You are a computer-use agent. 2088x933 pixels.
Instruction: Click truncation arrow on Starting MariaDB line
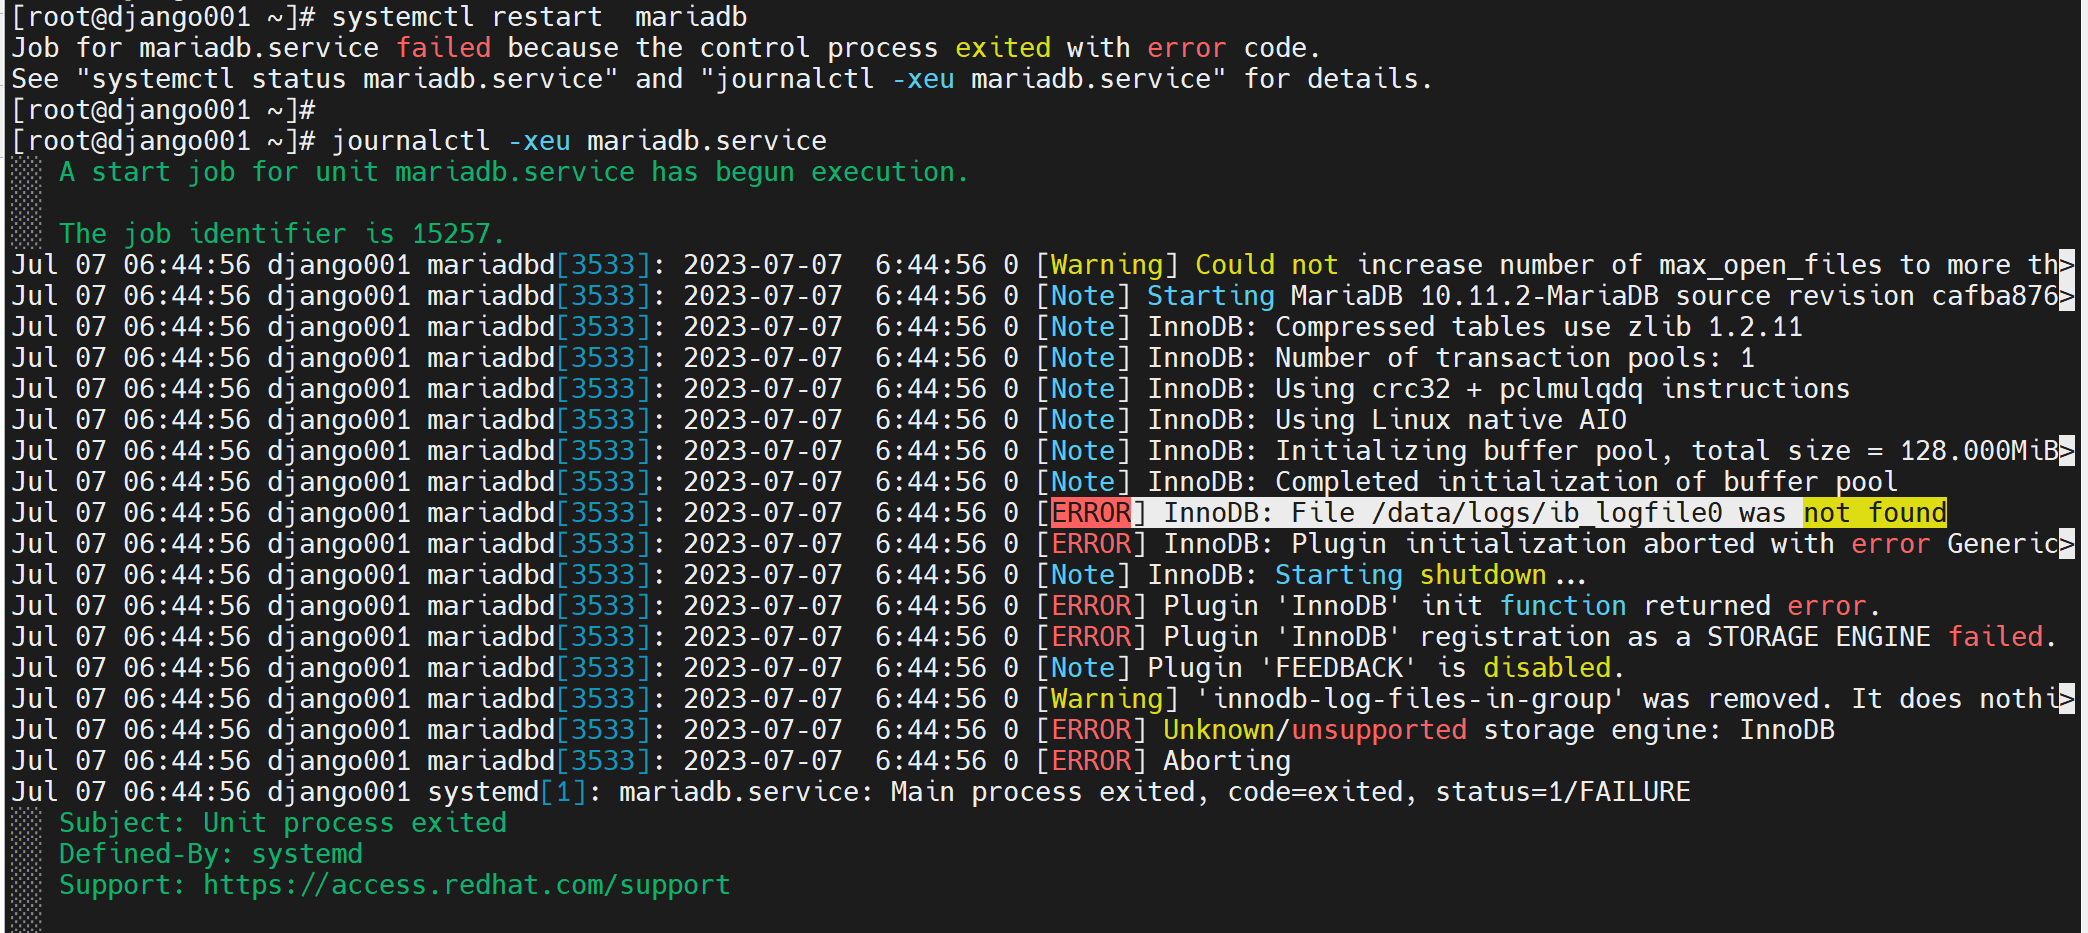(x=2067, y=296)
